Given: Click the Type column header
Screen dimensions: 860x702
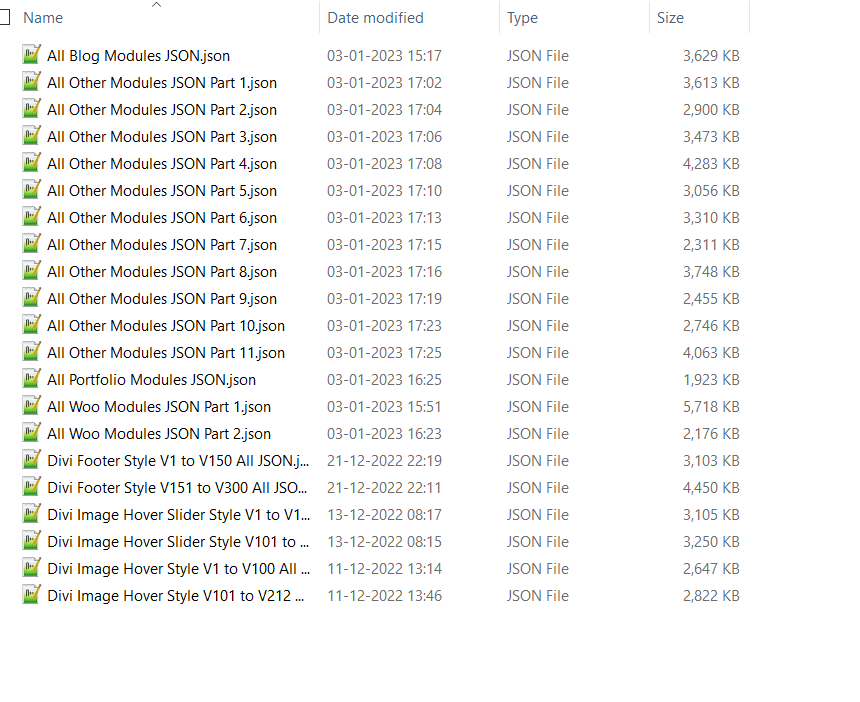Looking at the screenshot, I should (522, 18).
